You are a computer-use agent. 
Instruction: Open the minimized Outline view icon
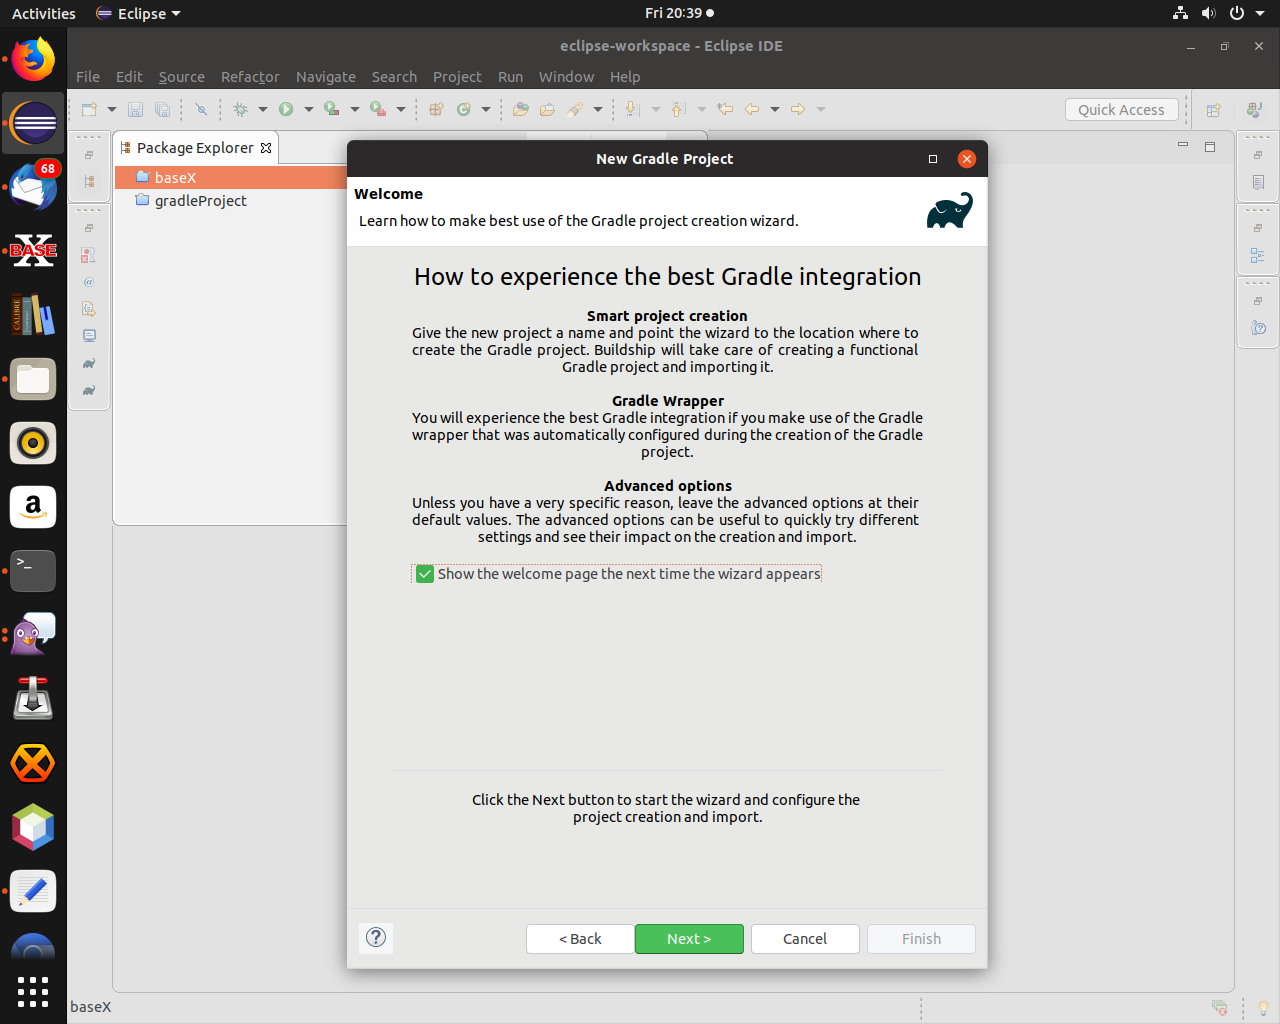click(x=1258, y=255)
